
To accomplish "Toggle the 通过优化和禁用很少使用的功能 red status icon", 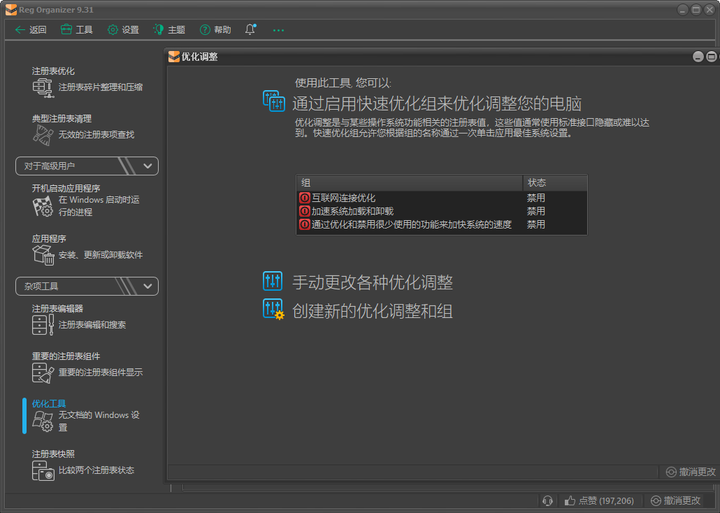I will pos(304,225).
